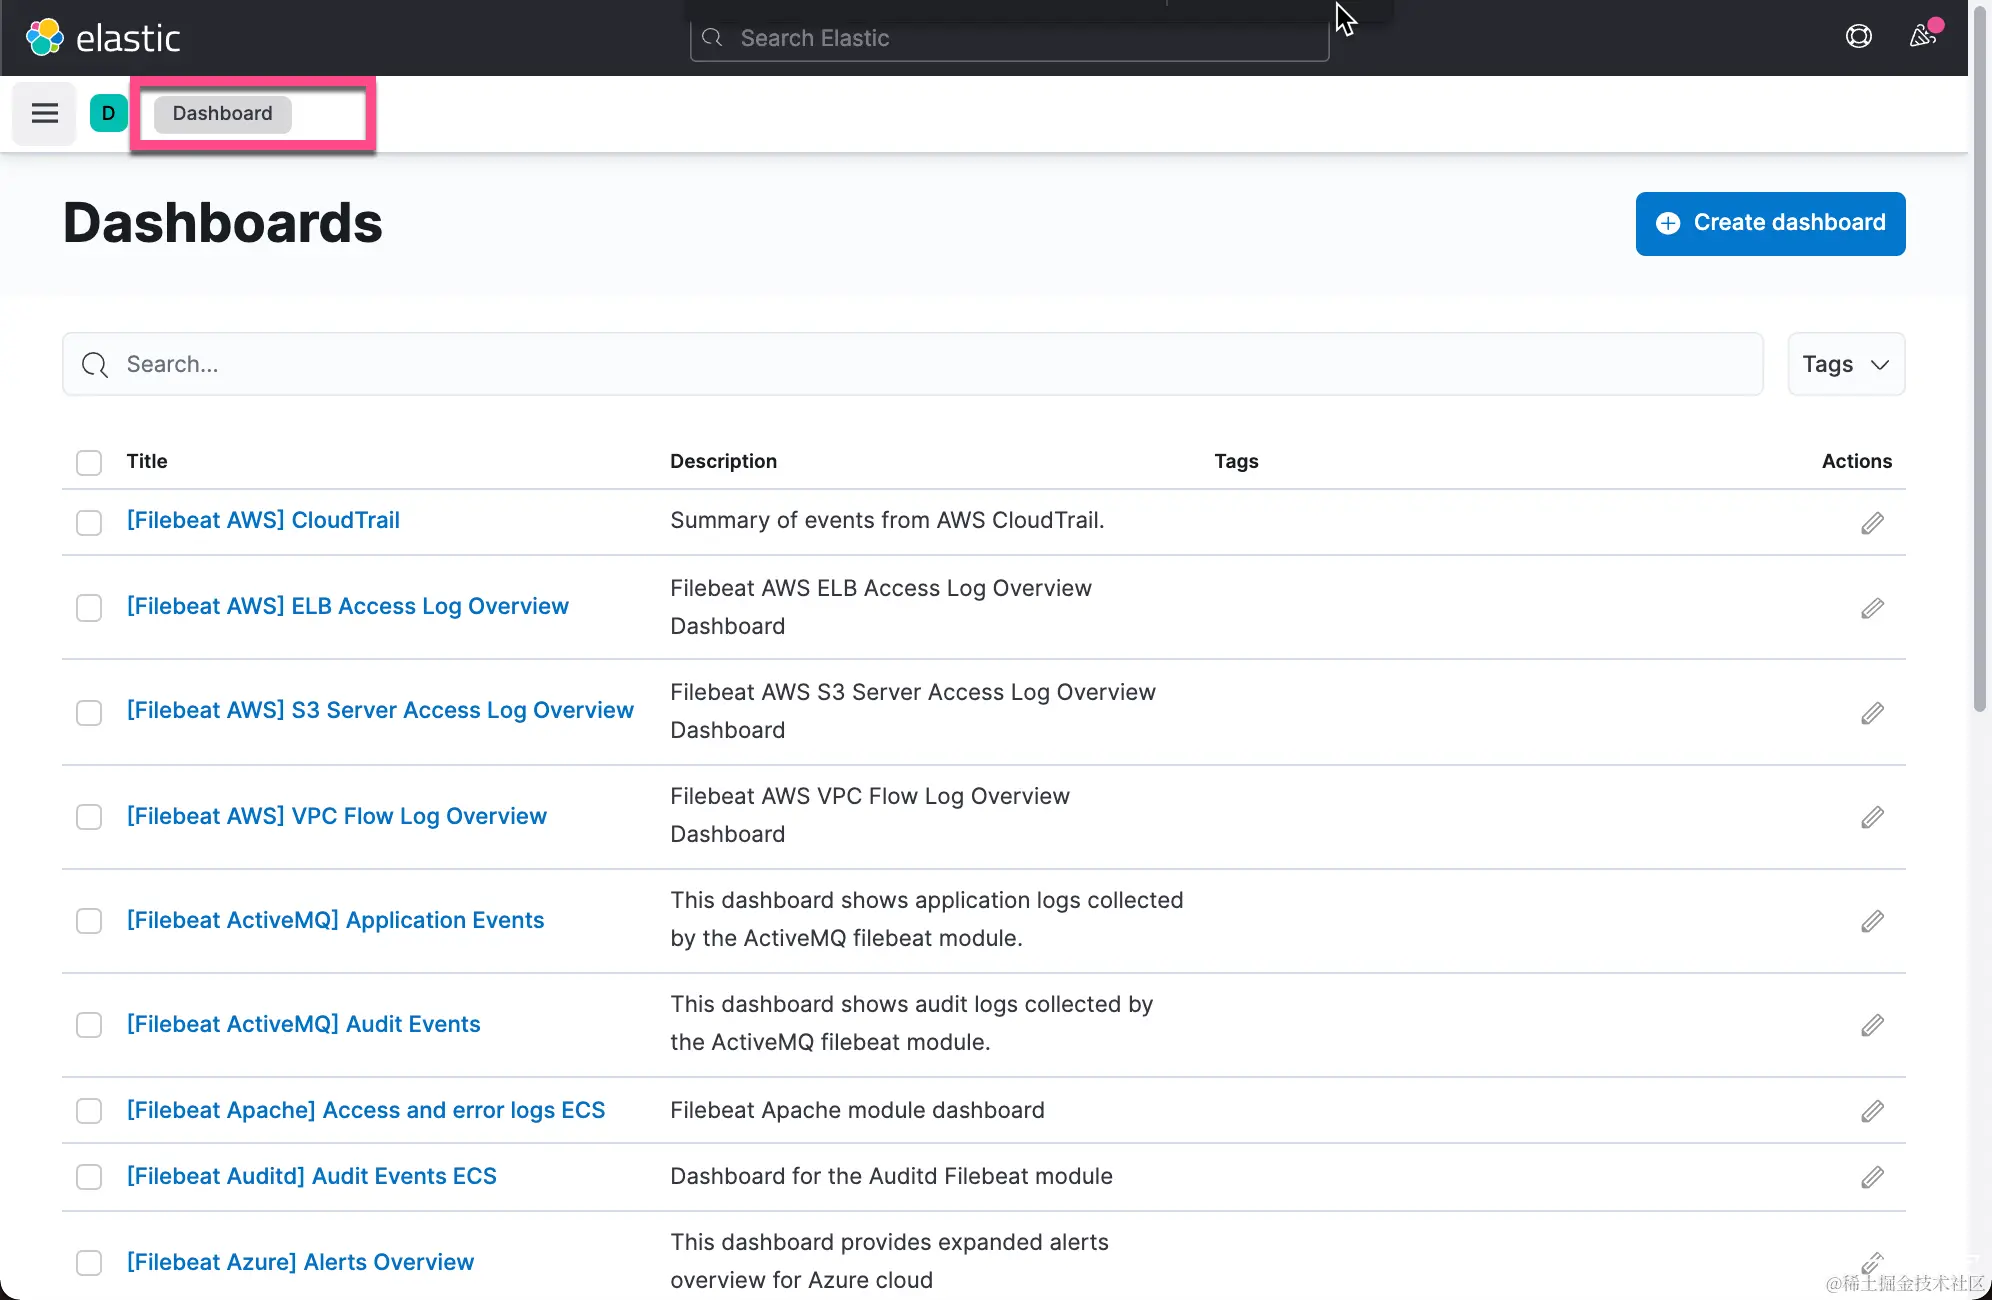Click the green D space avatar
The height and width of the screenshot is (1300, 1992).
(108, 113)
